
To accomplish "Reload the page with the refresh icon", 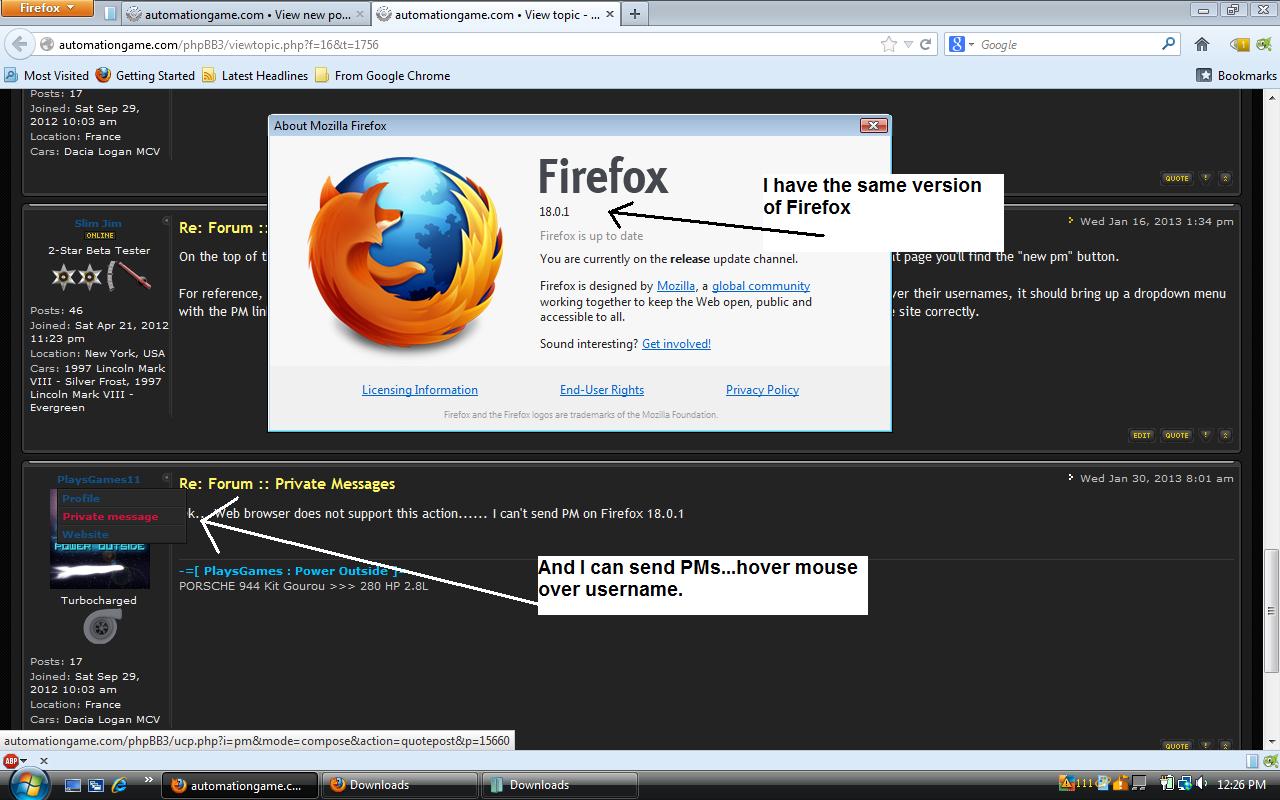I will [926, 44].
